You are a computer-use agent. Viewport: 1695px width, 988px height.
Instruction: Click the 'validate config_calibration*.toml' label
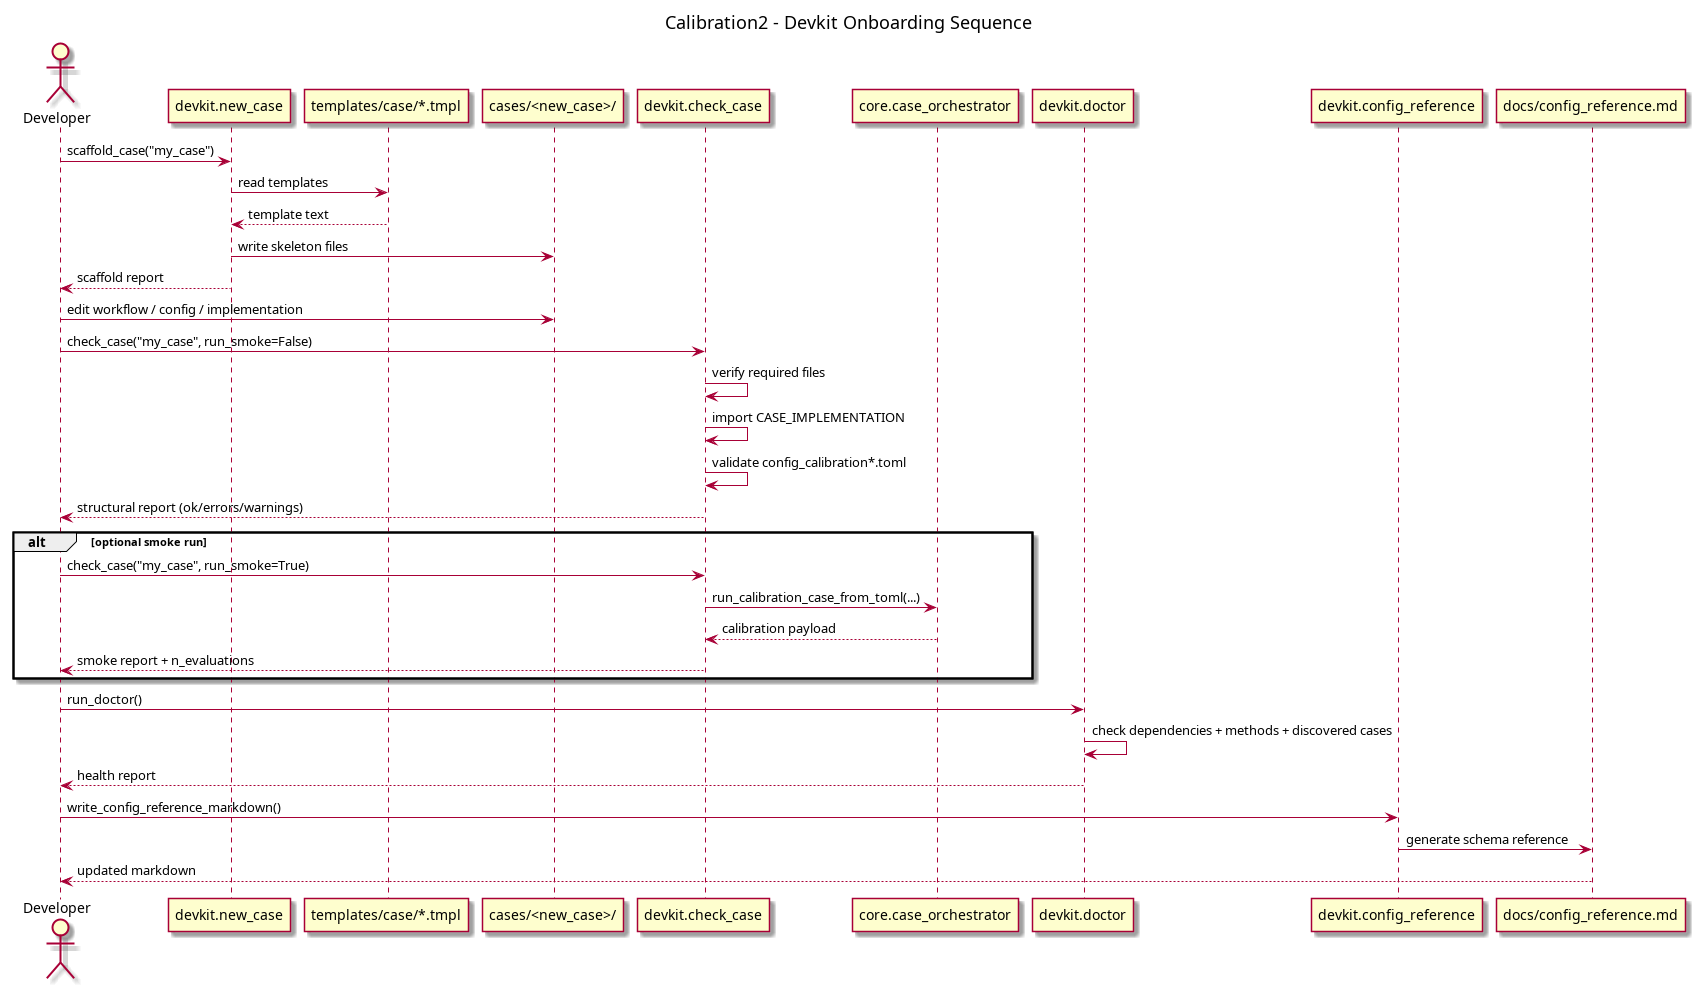[x=809, y=463]
